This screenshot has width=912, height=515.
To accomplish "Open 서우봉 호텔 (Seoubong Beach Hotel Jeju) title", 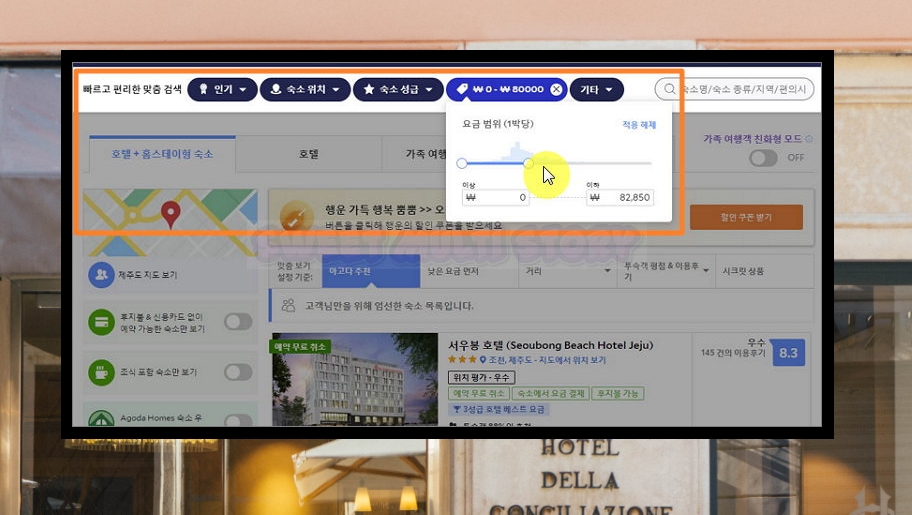I will (550, 345).
